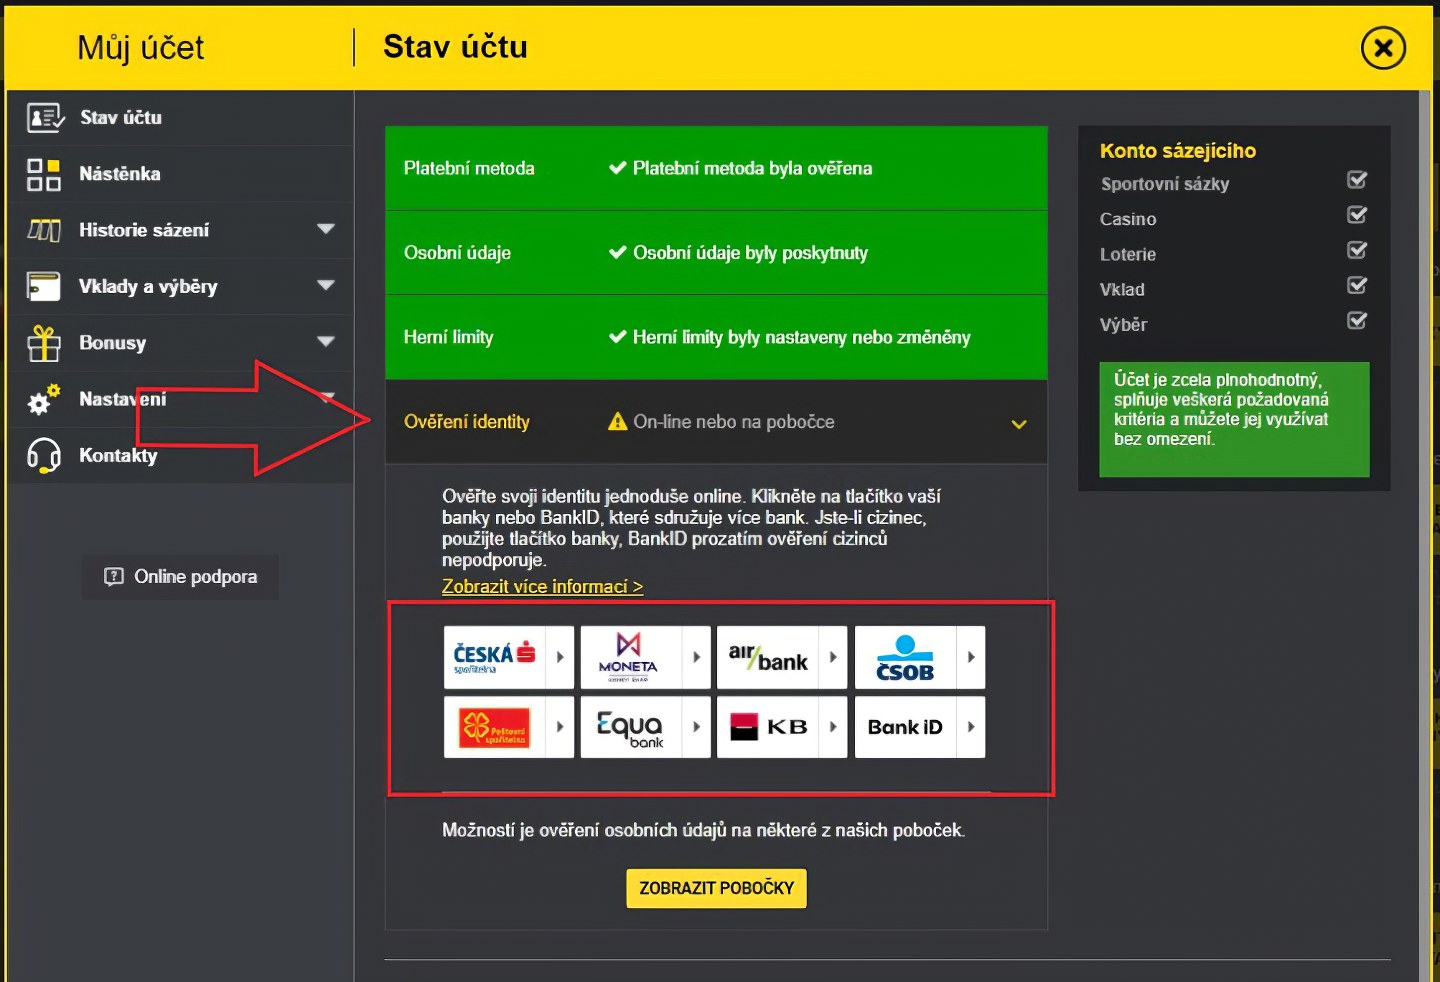The height and width of the screenshot is (982, 1440).
Task: Toggle the Sportovní sázky checkbox
Action: point(1357,180)
